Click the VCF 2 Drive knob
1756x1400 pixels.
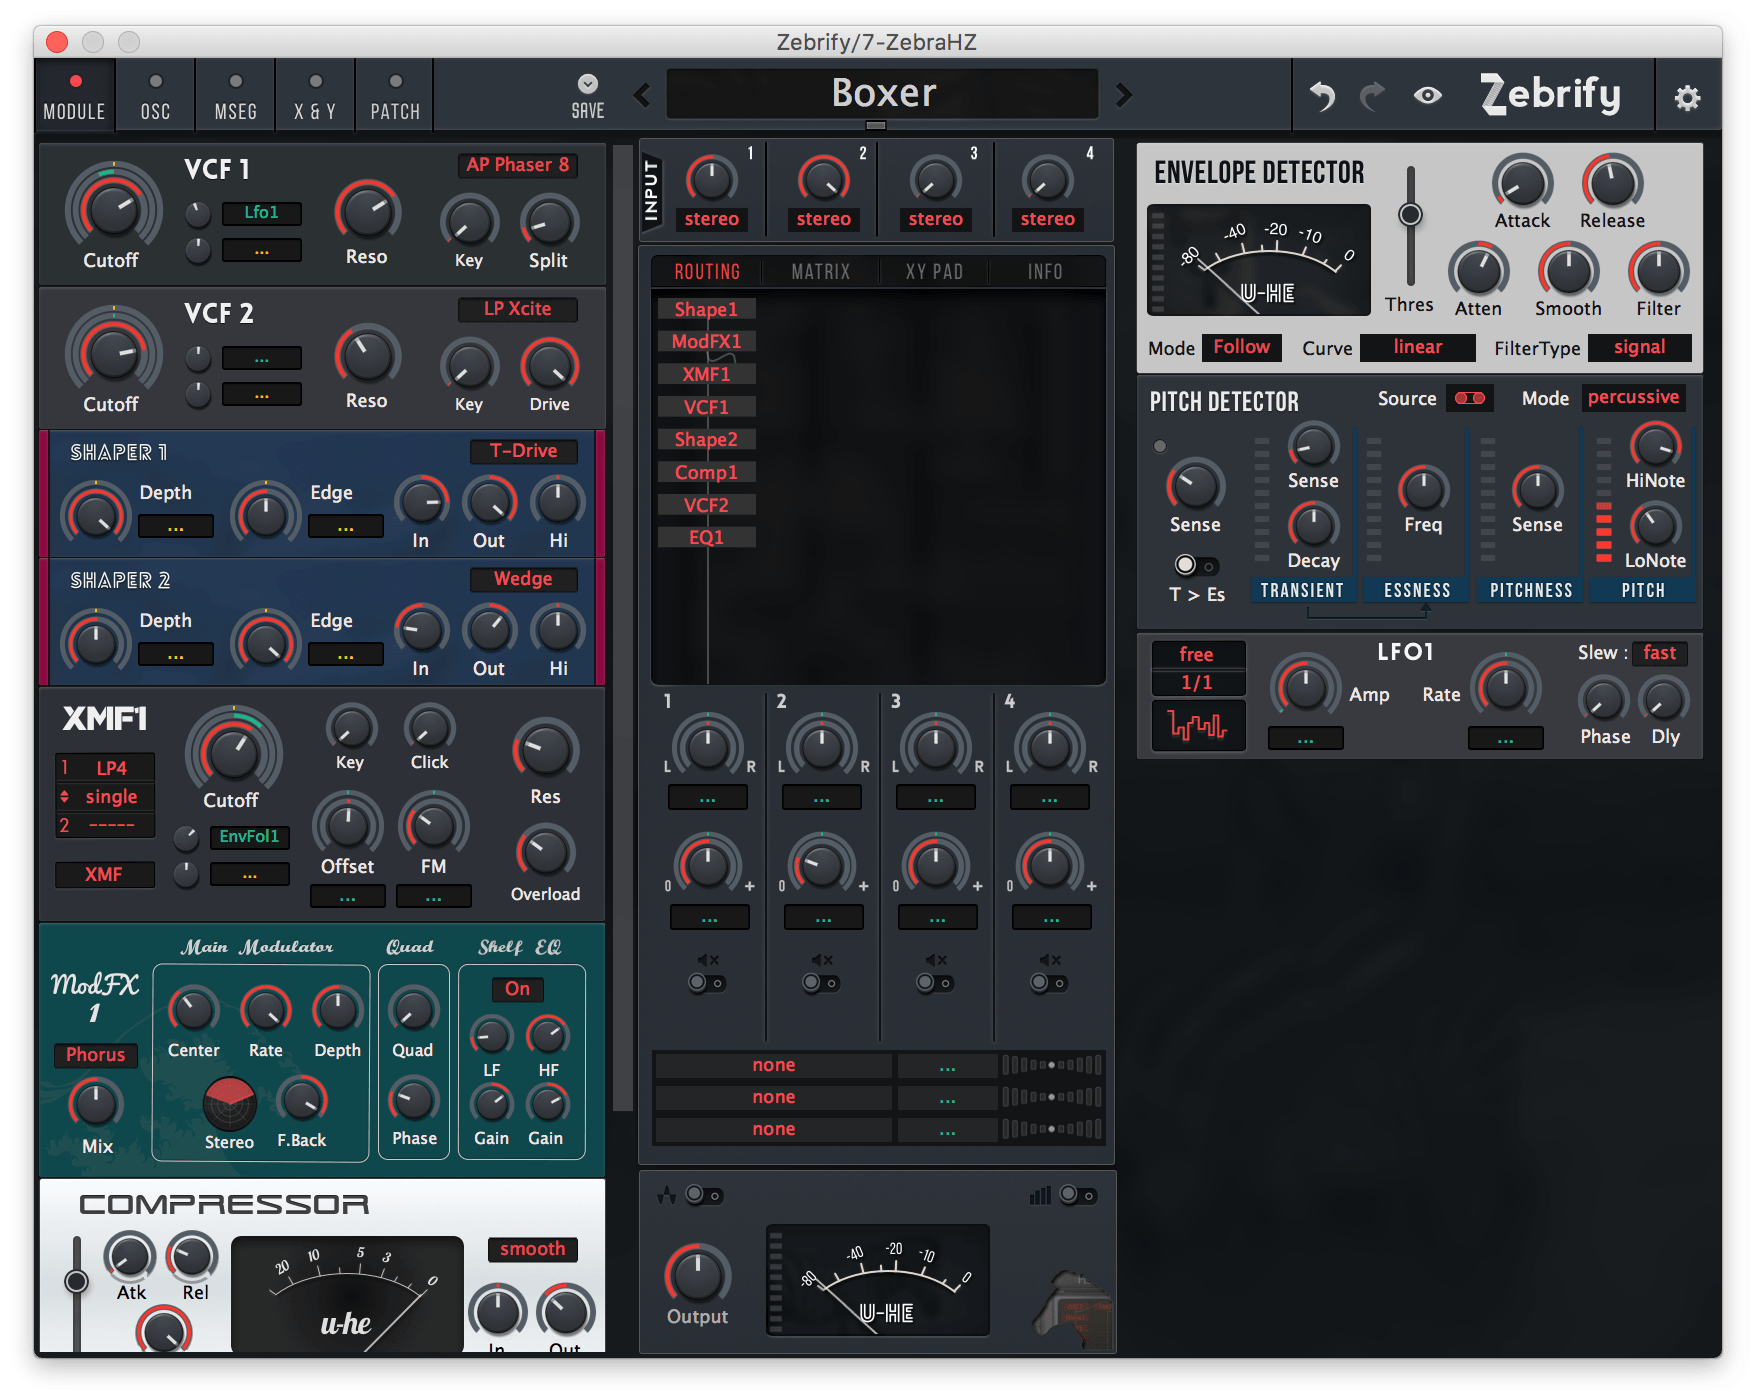(549, 365)
